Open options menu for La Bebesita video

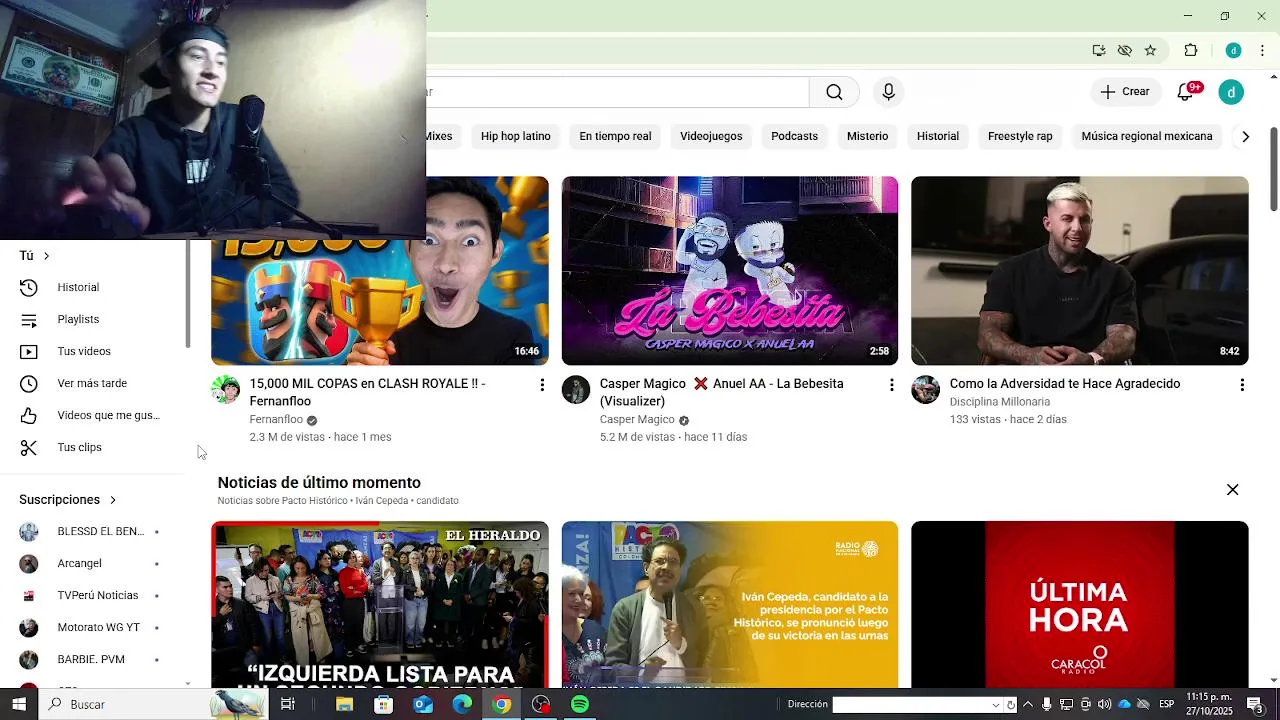click(892, 385)
